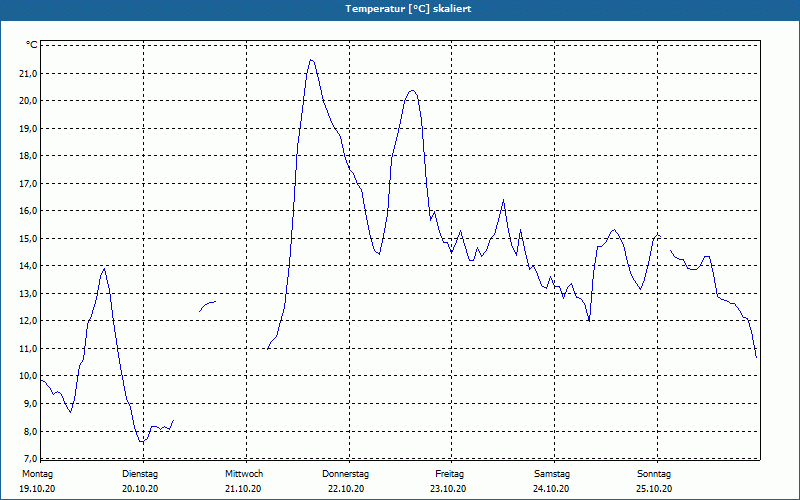The width and height of the screenshot is (800, 500).
Task: Click the 10,0 y-axis label
Action: click(x=28, y=376)
